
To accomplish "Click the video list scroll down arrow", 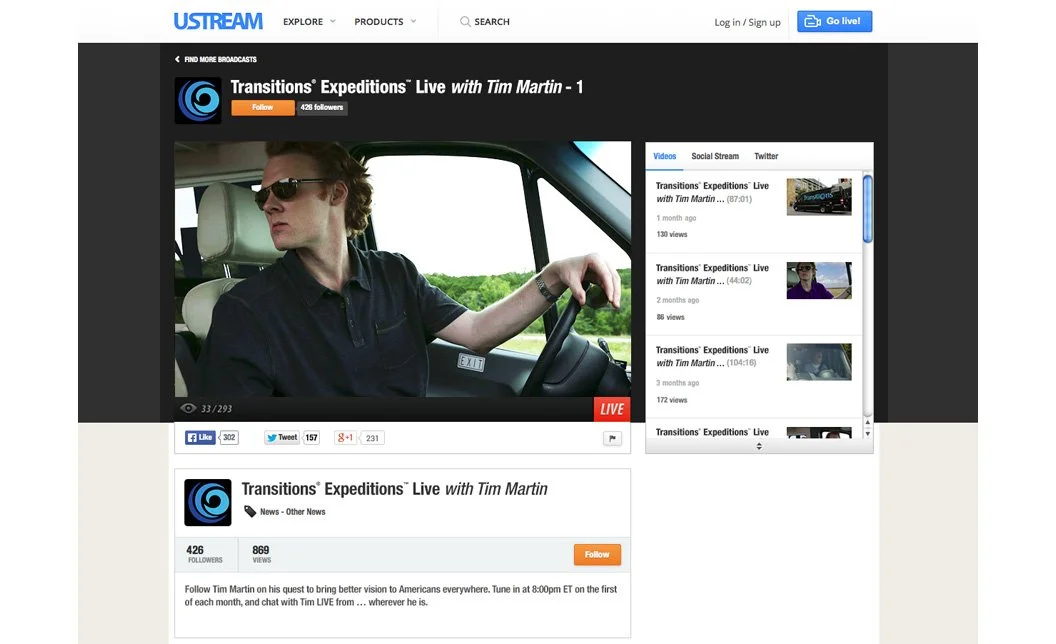I will [x=867, y=433].
